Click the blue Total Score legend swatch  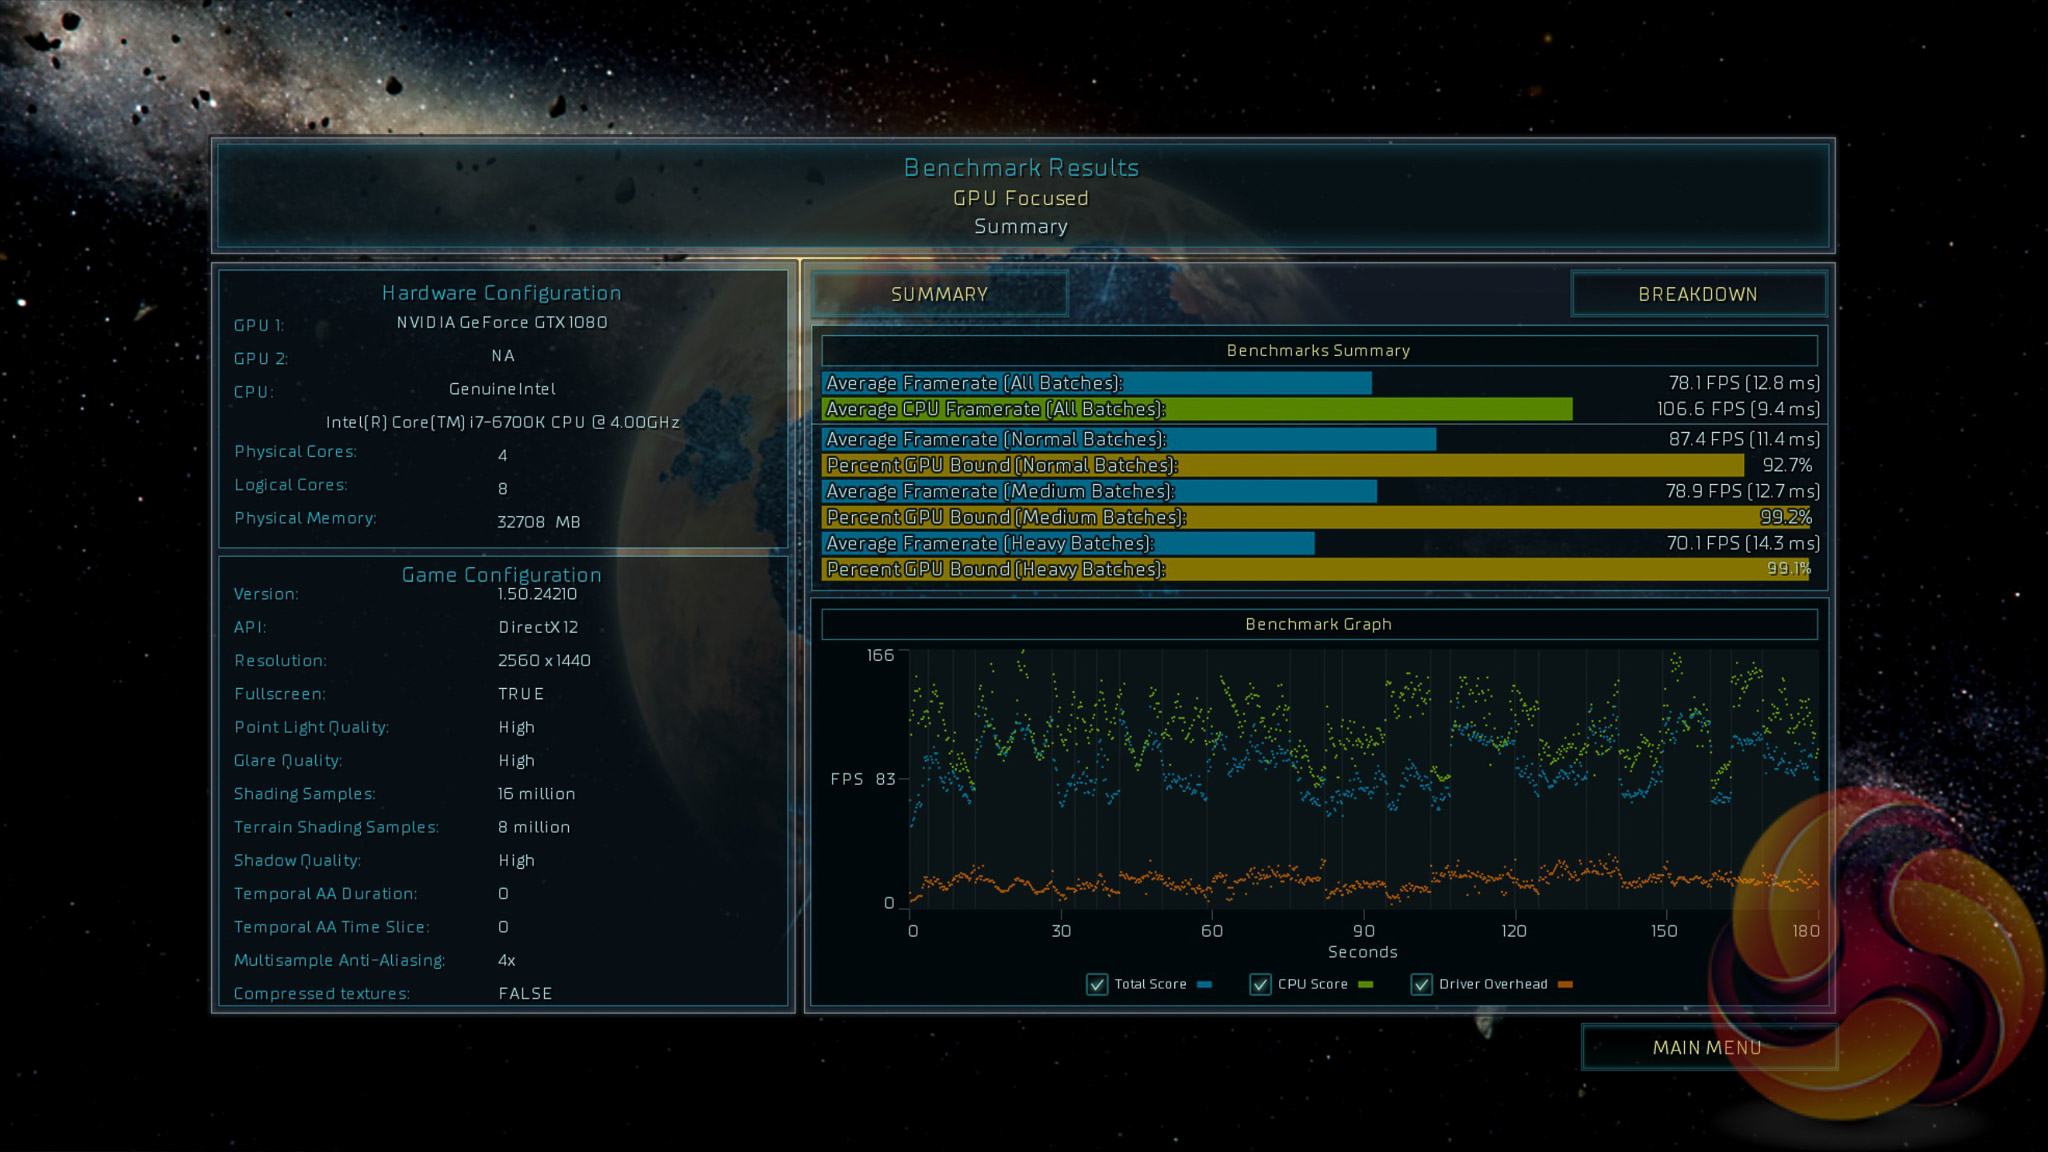pyautogui.click(x=1204, y=985)
